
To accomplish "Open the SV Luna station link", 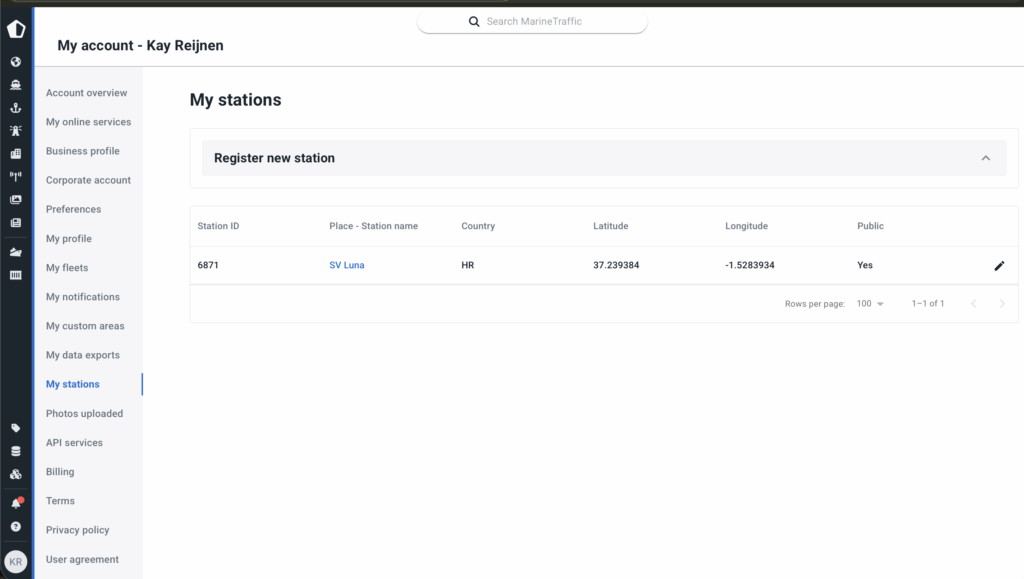I will click(346, 265).
